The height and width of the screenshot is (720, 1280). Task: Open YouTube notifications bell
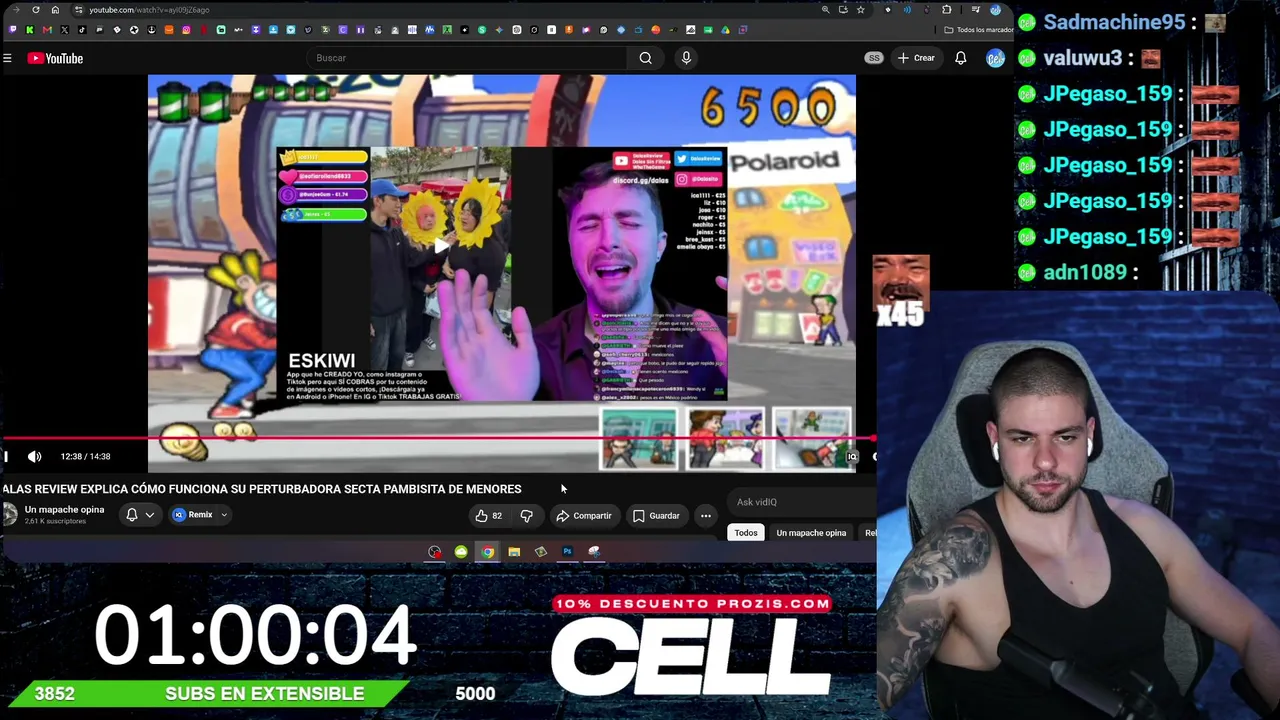(x=960, y=58)
